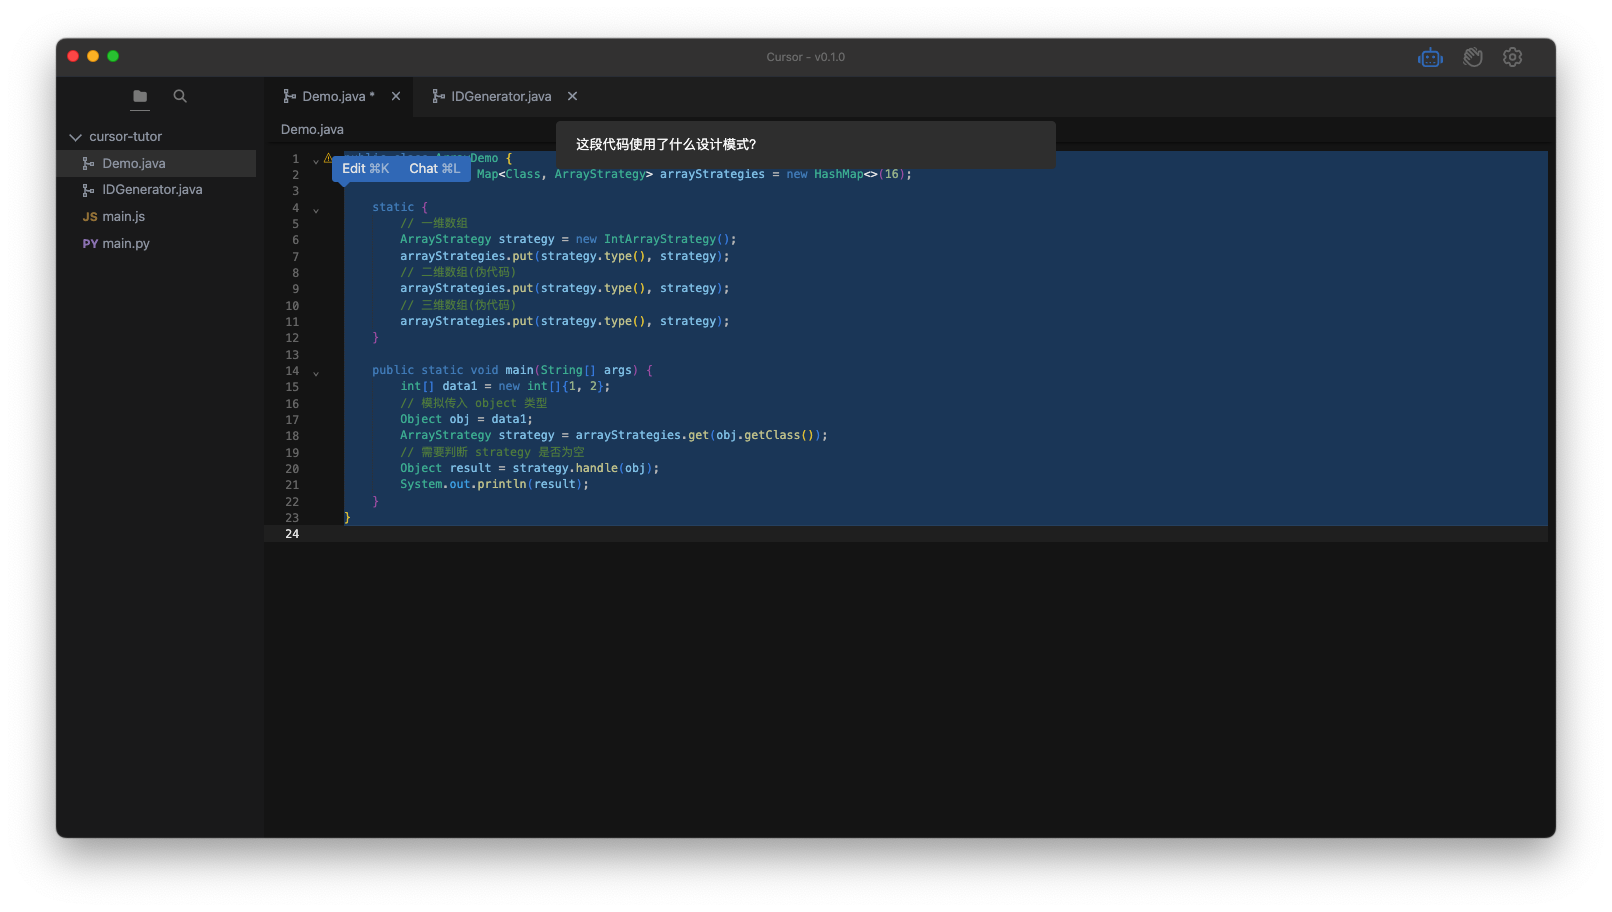Image resolution: width=1612 pixels, height=912 pixels.
Task: Open the AI chat robot icon
Action: click(x=1430, y=58)
